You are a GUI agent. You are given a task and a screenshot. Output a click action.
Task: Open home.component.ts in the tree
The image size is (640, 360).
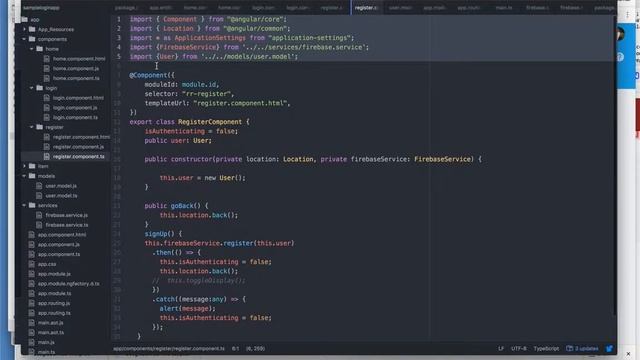(x=76, y=78)
